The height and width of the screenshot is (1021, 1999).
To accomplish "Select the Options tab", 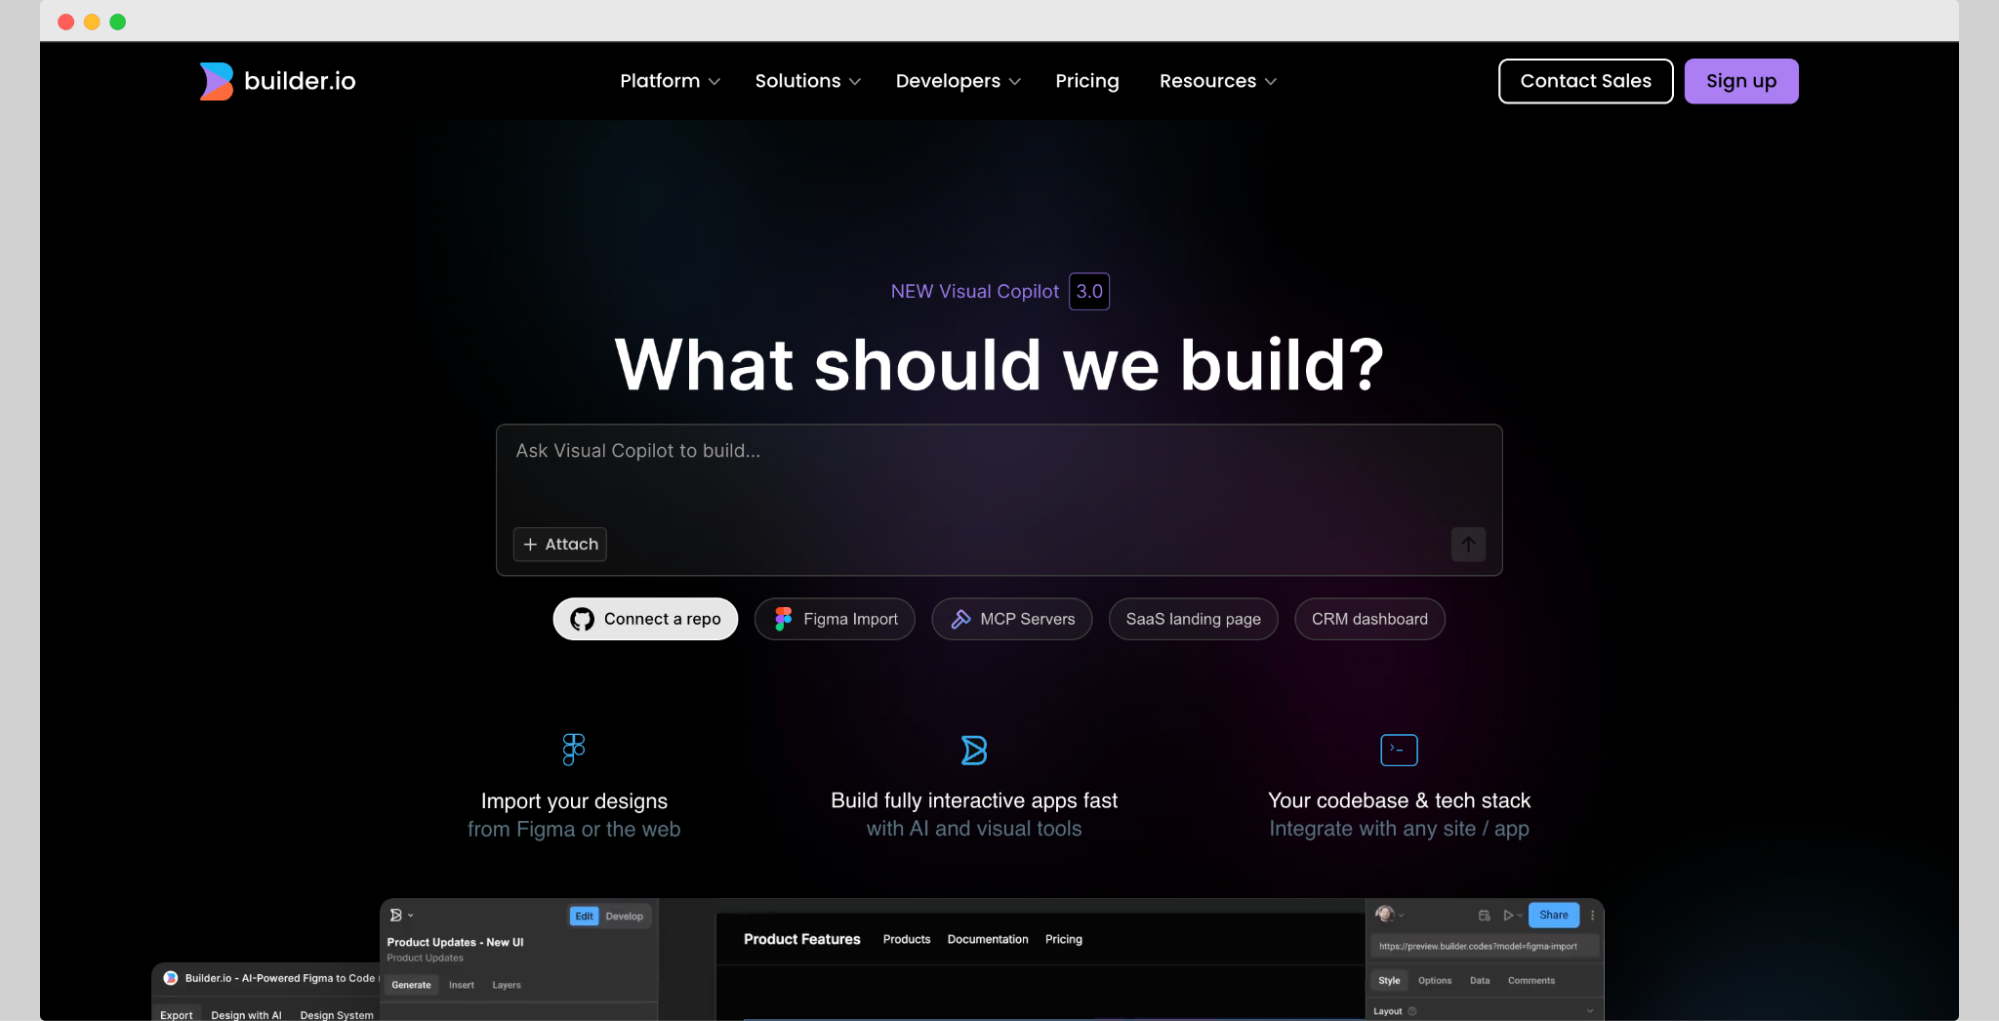I will click(x=1434, y=980).
